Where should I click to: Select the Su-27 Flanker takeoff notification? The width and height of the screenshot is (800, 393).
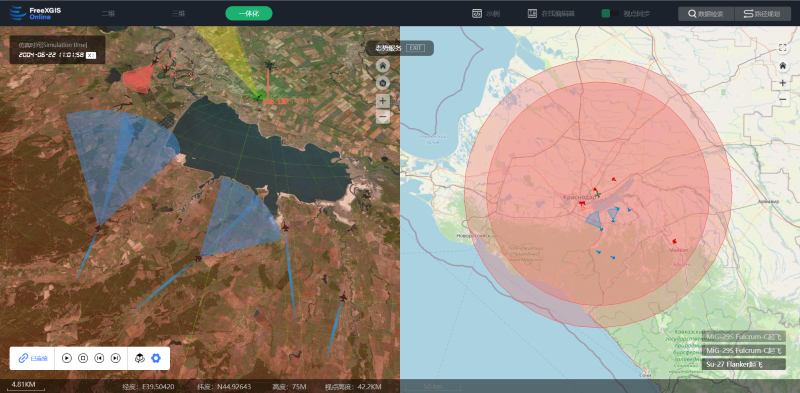tap(743, 364)
